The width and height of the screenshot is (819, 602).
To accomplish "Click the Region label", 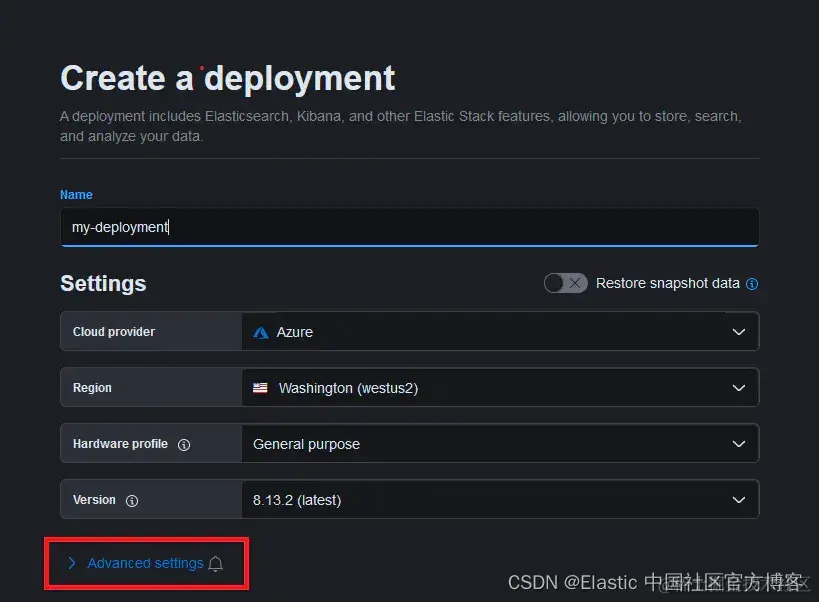I will [x=92, y=387].
